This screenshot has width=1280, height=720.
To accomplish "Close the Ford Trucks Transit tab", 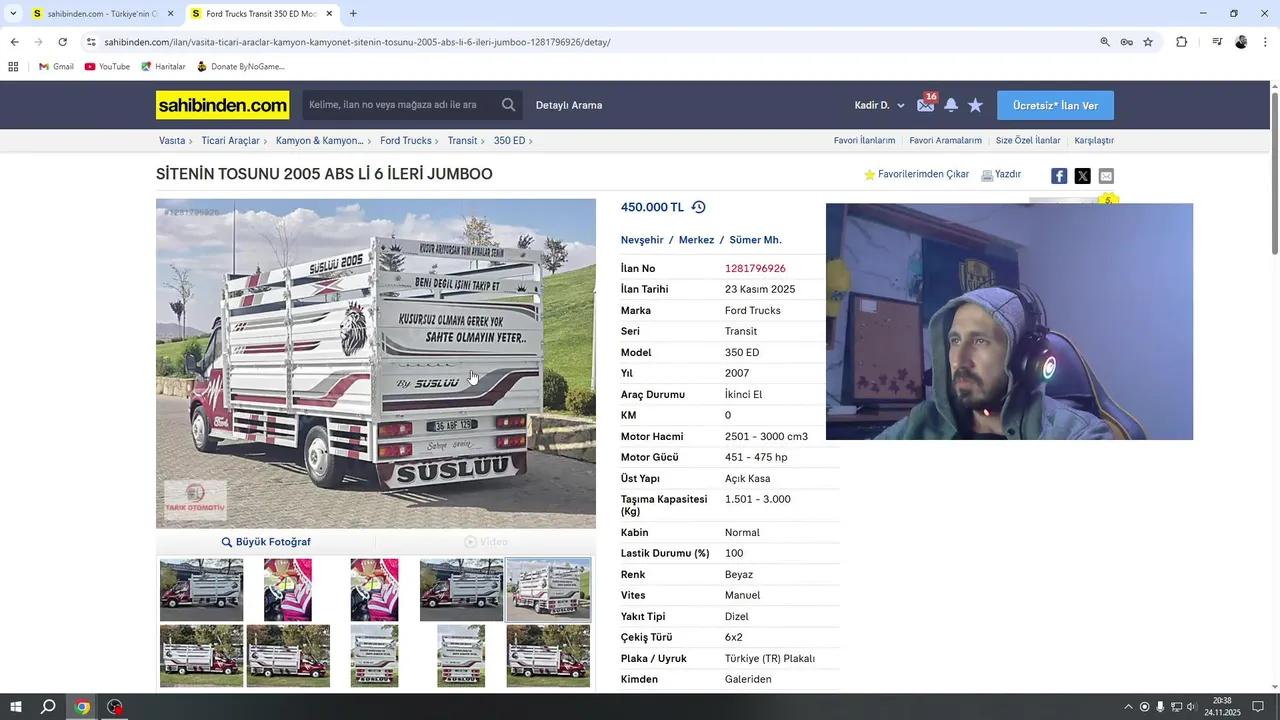I will click(329, 14).
